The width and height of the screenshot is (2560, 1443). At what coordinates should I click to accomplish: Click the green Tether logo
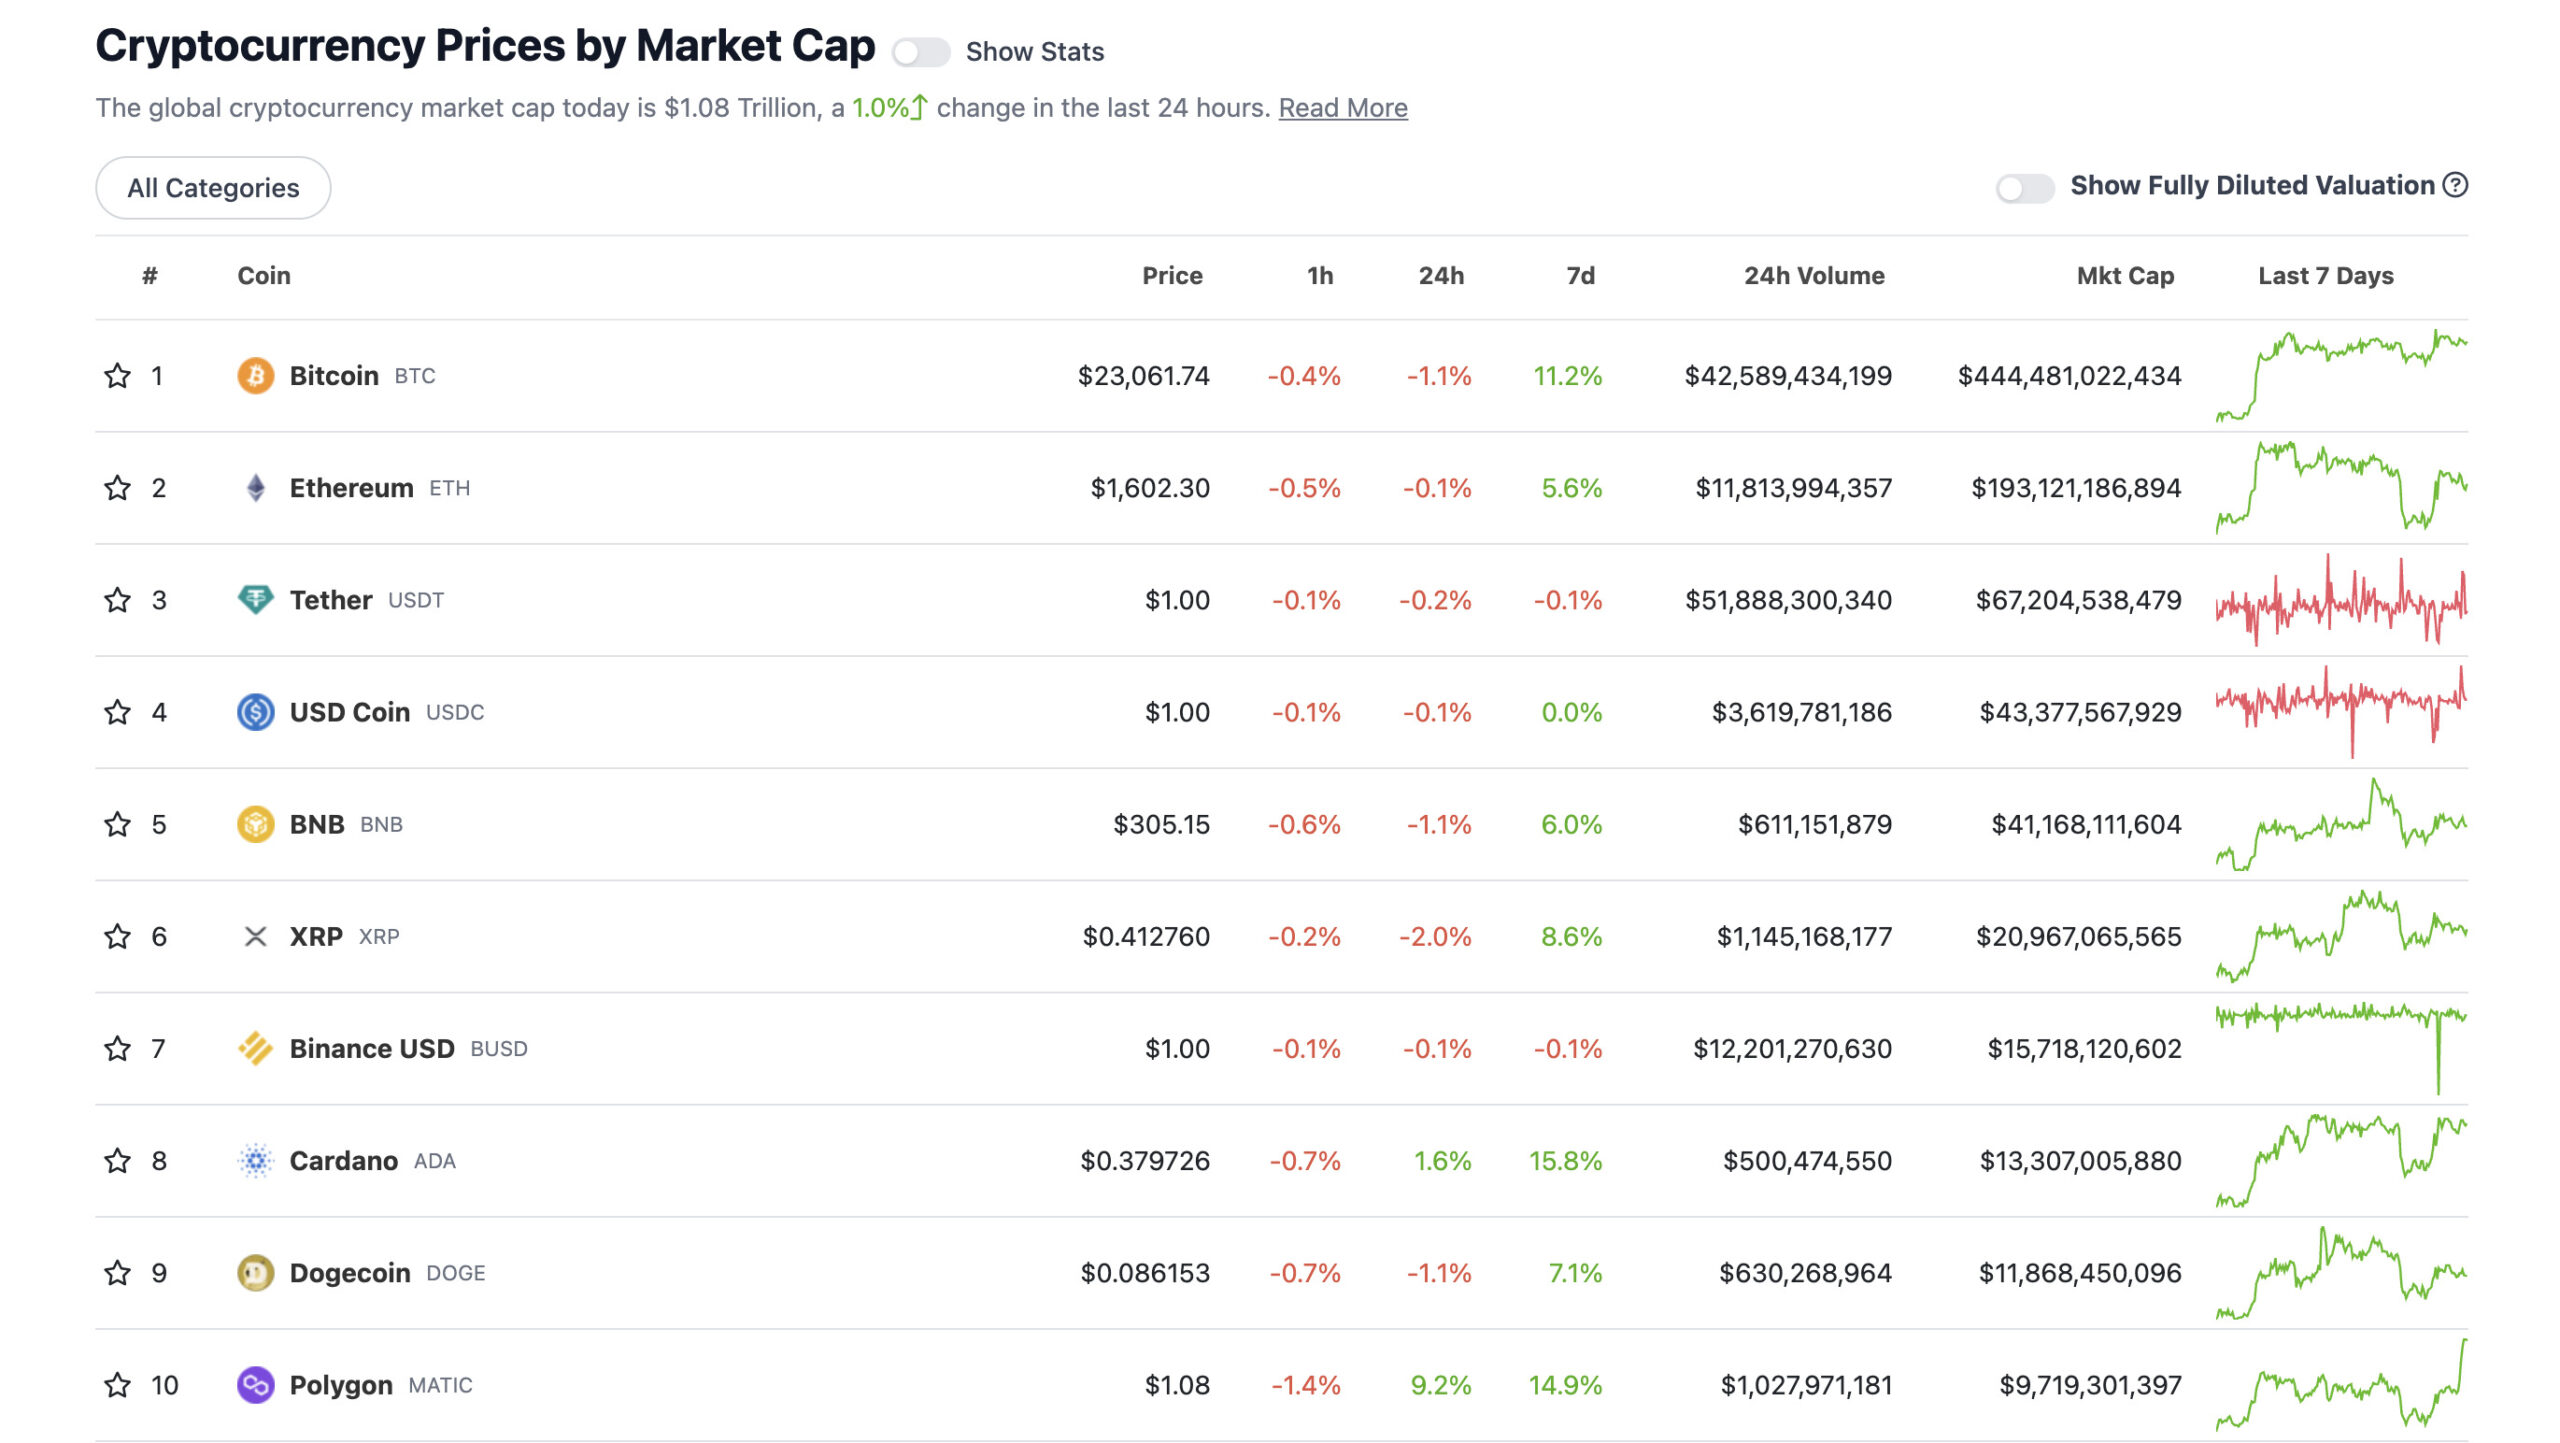(x=255, y=600)
